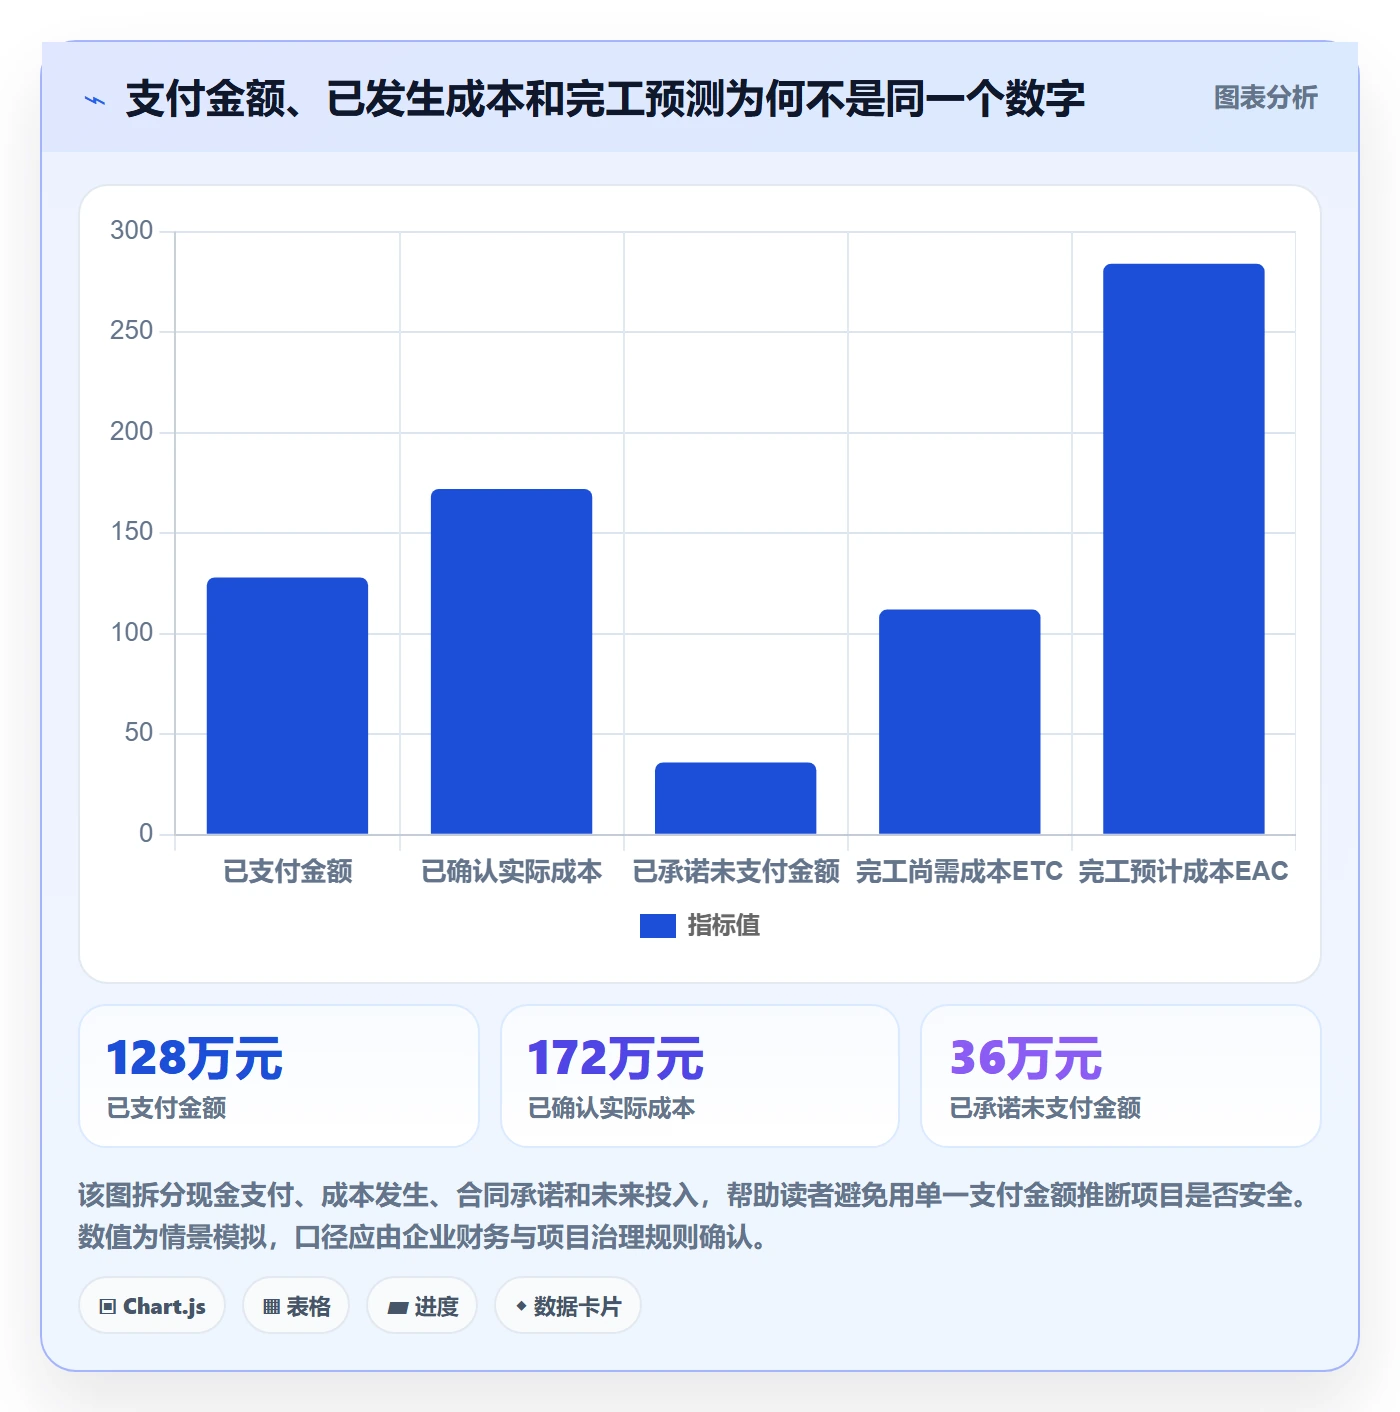The image size is (1400, 1412).
Task: Click the 100 y-axis tick label
Action: pos(131,633)
